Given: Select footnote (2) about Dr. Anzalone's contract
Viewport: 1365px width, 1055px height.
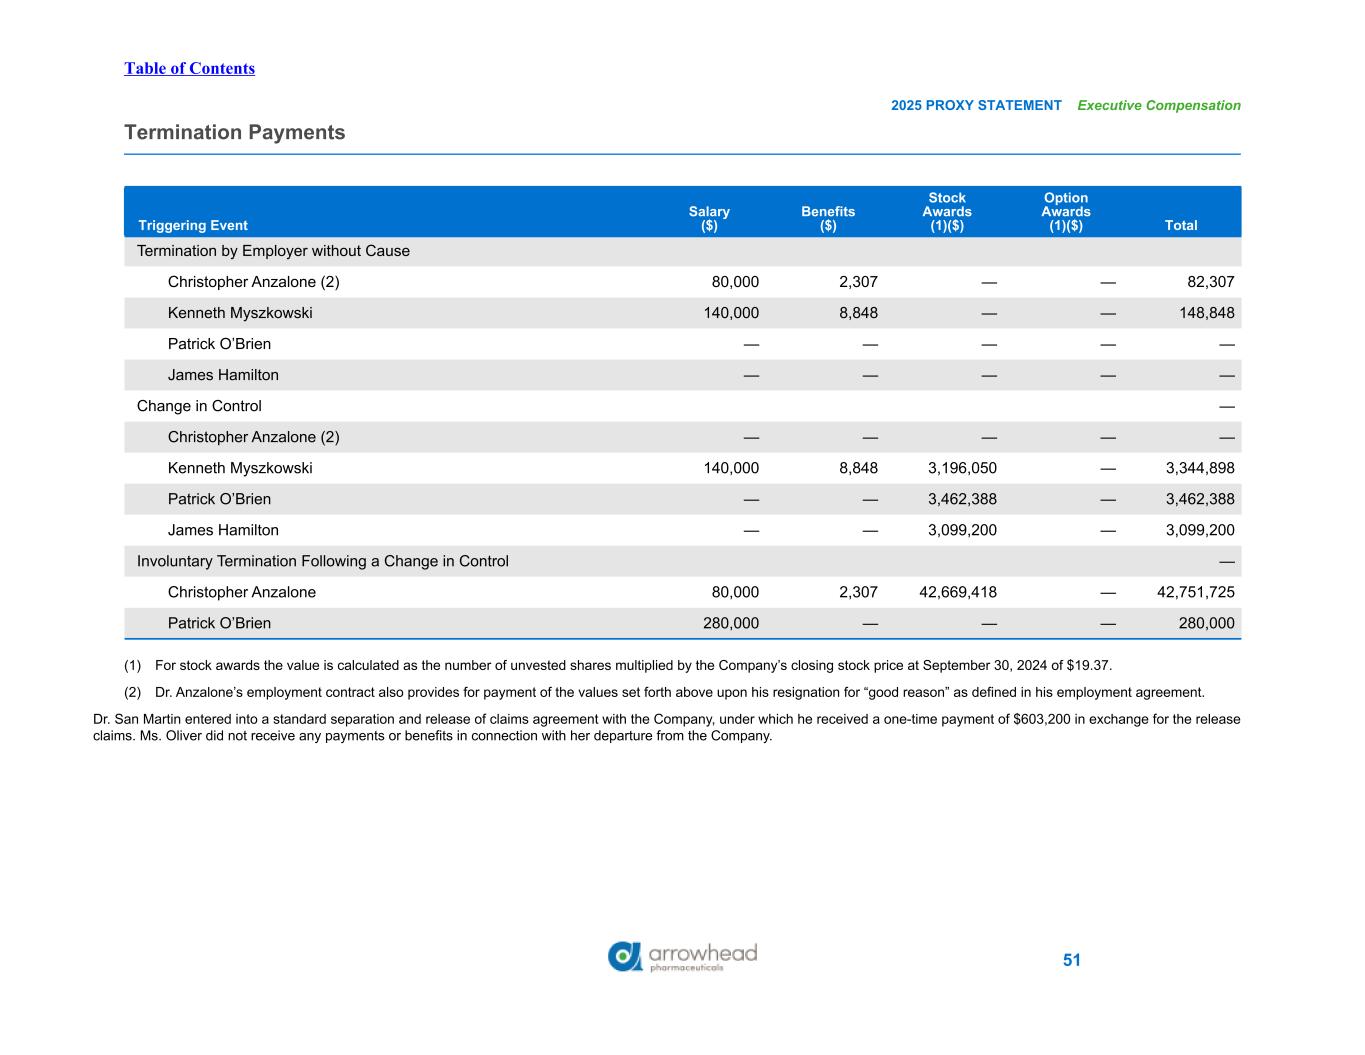Looking at the screenshot, I should [x=678, y=692].
